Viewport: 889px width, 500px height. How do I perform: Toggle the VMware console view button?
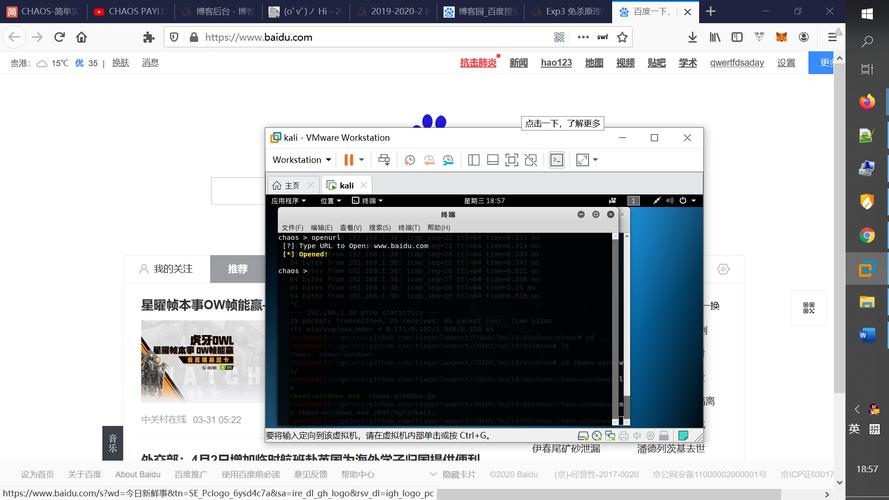(x=557, y=160)
